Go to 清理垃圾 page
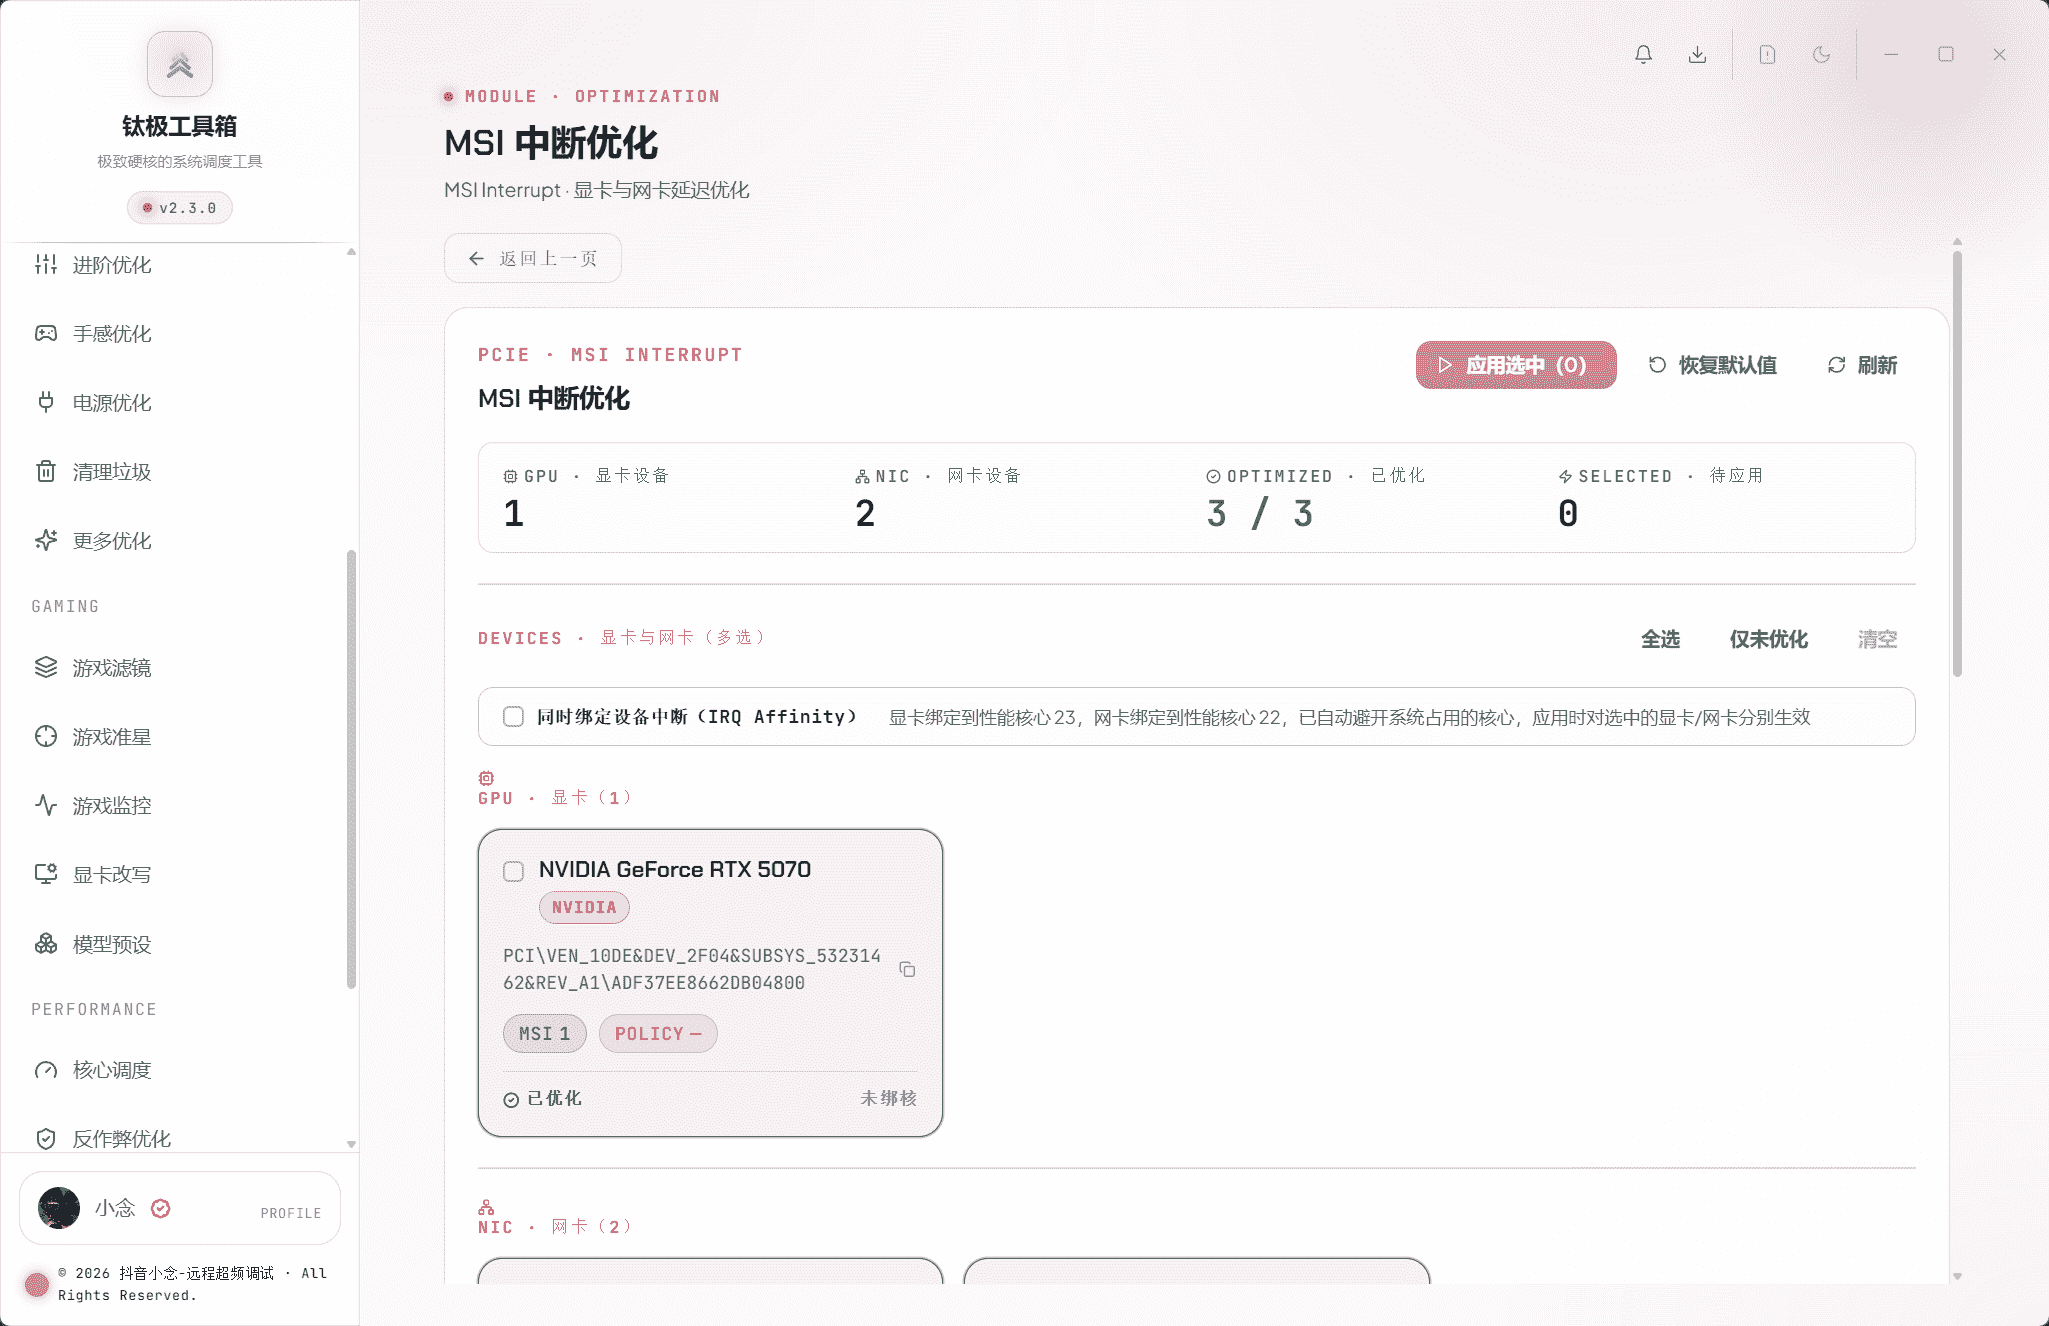The width and height of the screenshot is (2049, 1326). (111, 472)
